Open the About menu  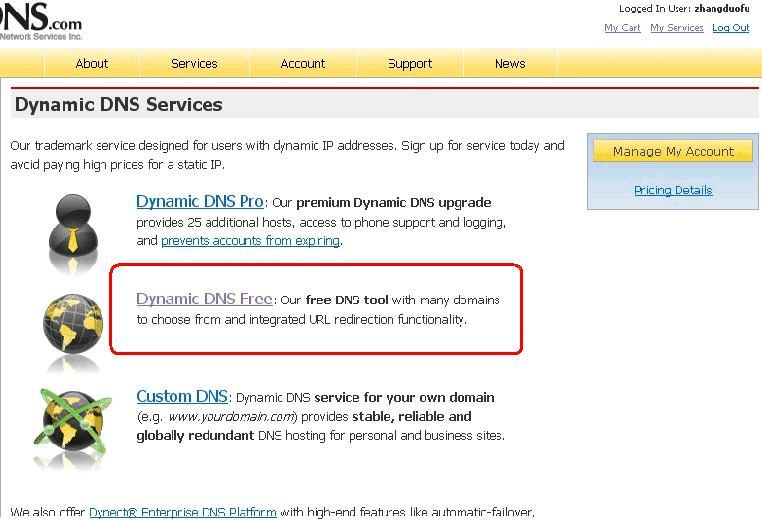[x=91, y=63]
